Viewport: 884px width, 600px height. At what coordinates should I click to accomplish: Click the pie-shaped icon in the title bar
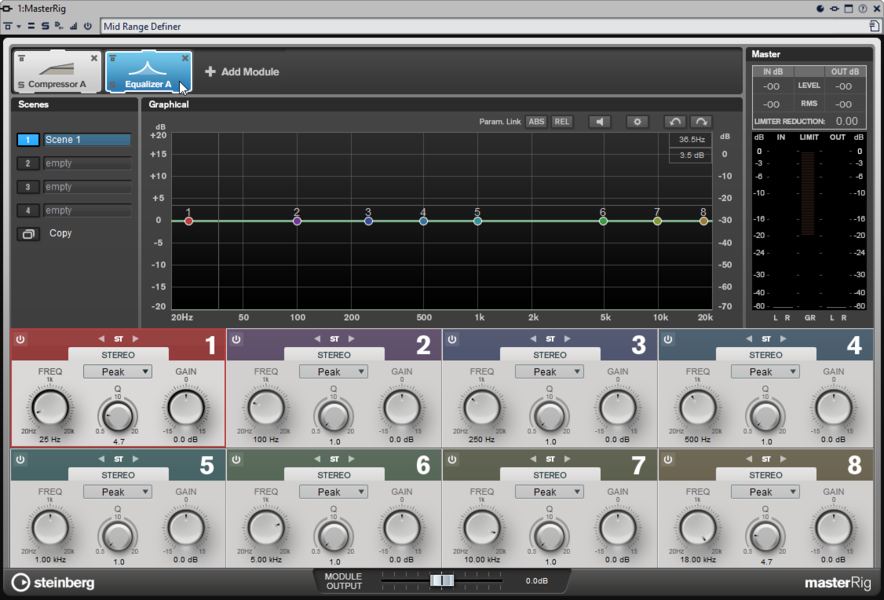[820, 8]
